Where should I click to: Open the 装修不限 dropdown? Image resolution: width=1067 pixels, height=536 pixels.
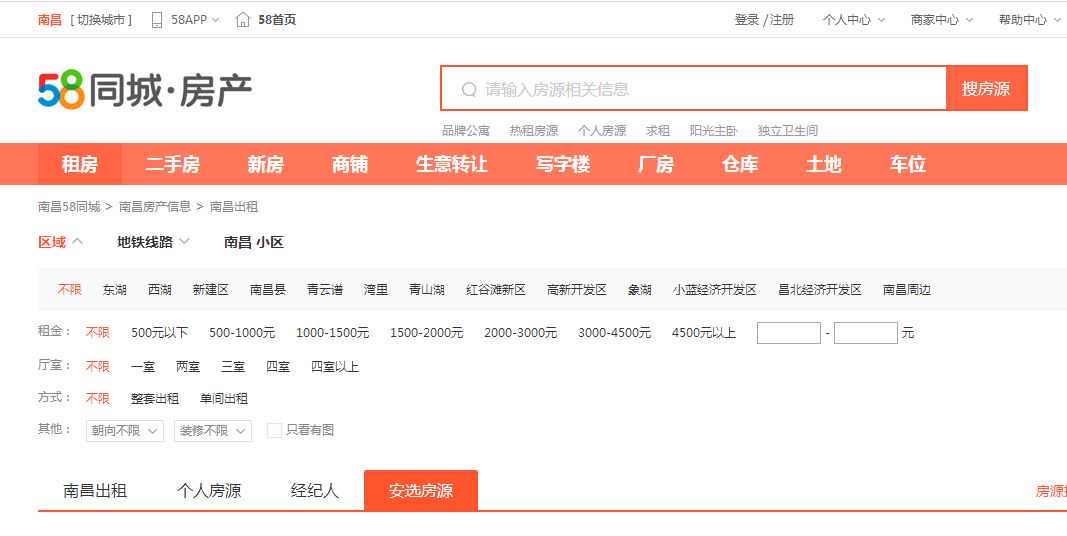pyautogui.click(x=213, y=431)
